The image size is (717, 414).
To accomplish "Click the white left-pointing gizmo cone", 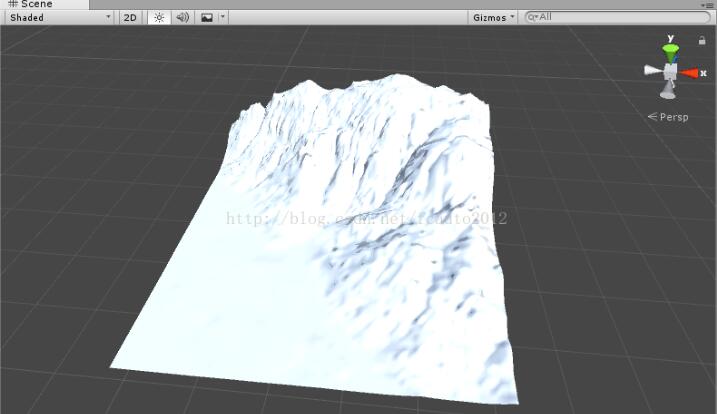I will [651, 70].
